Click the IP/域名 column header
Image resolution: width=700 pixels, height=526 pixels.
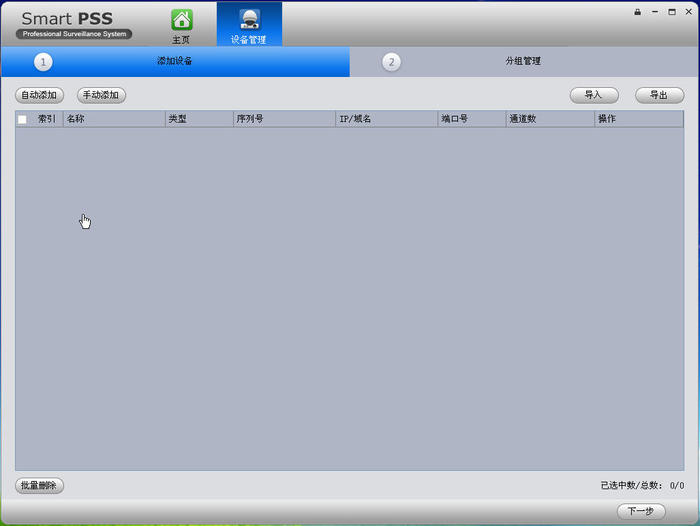tap(387, 119)
